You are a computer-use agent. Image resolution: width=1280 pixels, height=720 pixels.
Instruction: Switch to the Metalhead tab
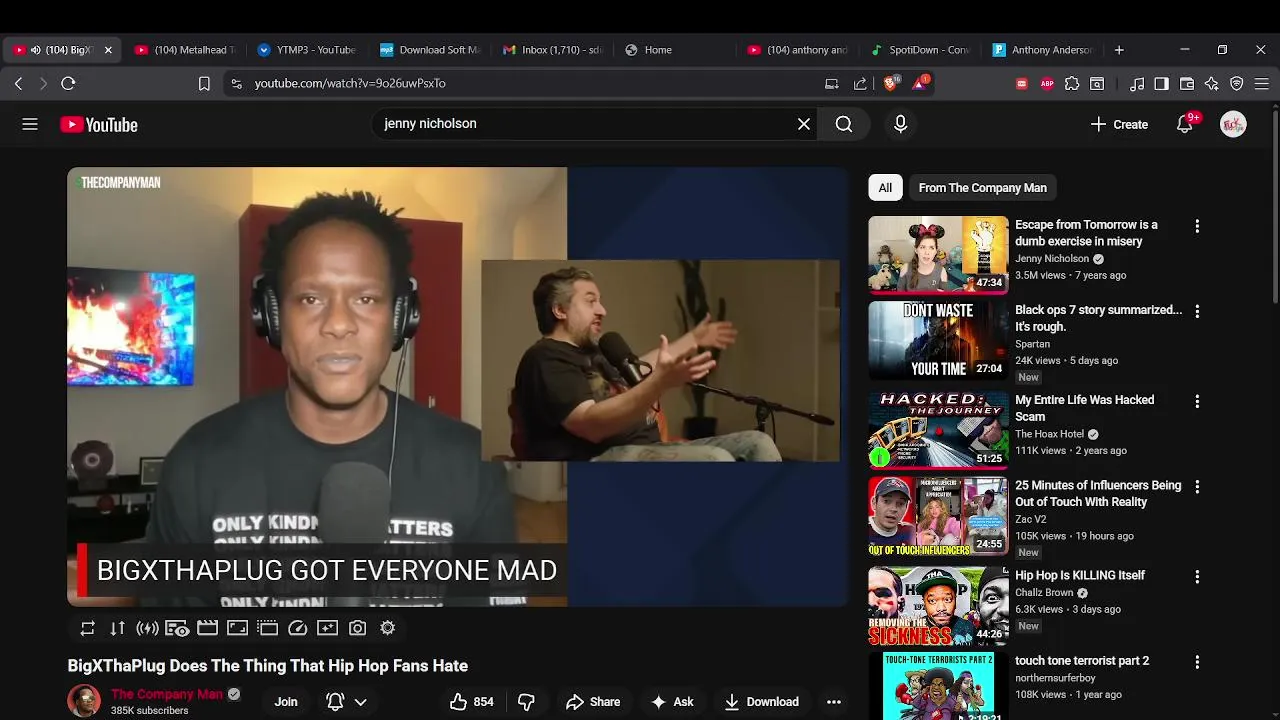(x=186, y=50)
